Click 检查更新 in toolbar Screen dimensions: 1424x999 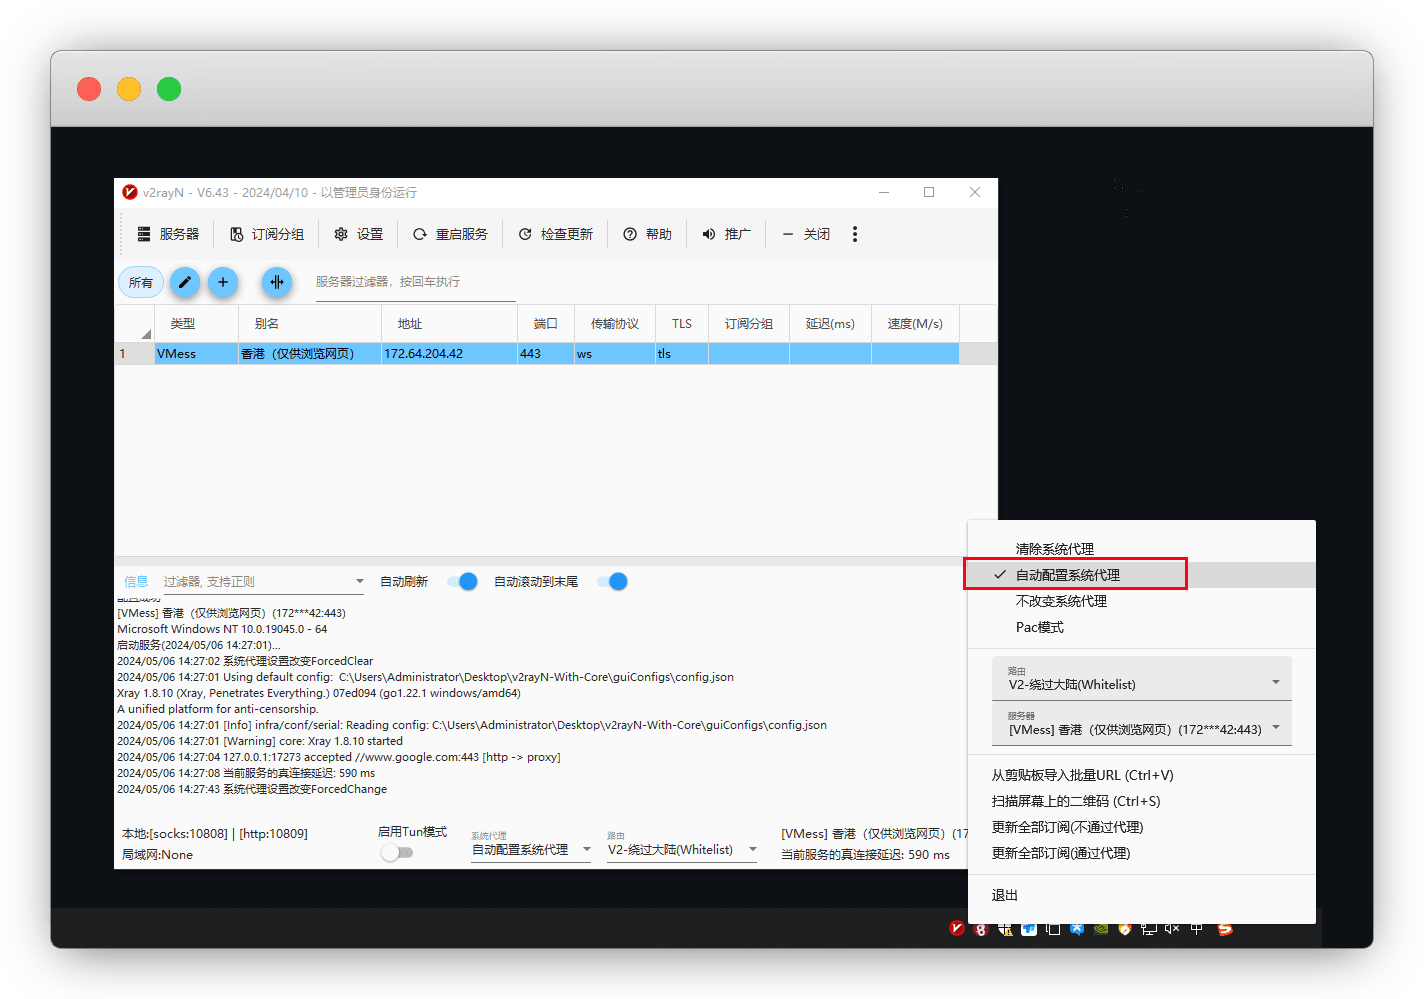pyautogui.click(x=525, y=234)
